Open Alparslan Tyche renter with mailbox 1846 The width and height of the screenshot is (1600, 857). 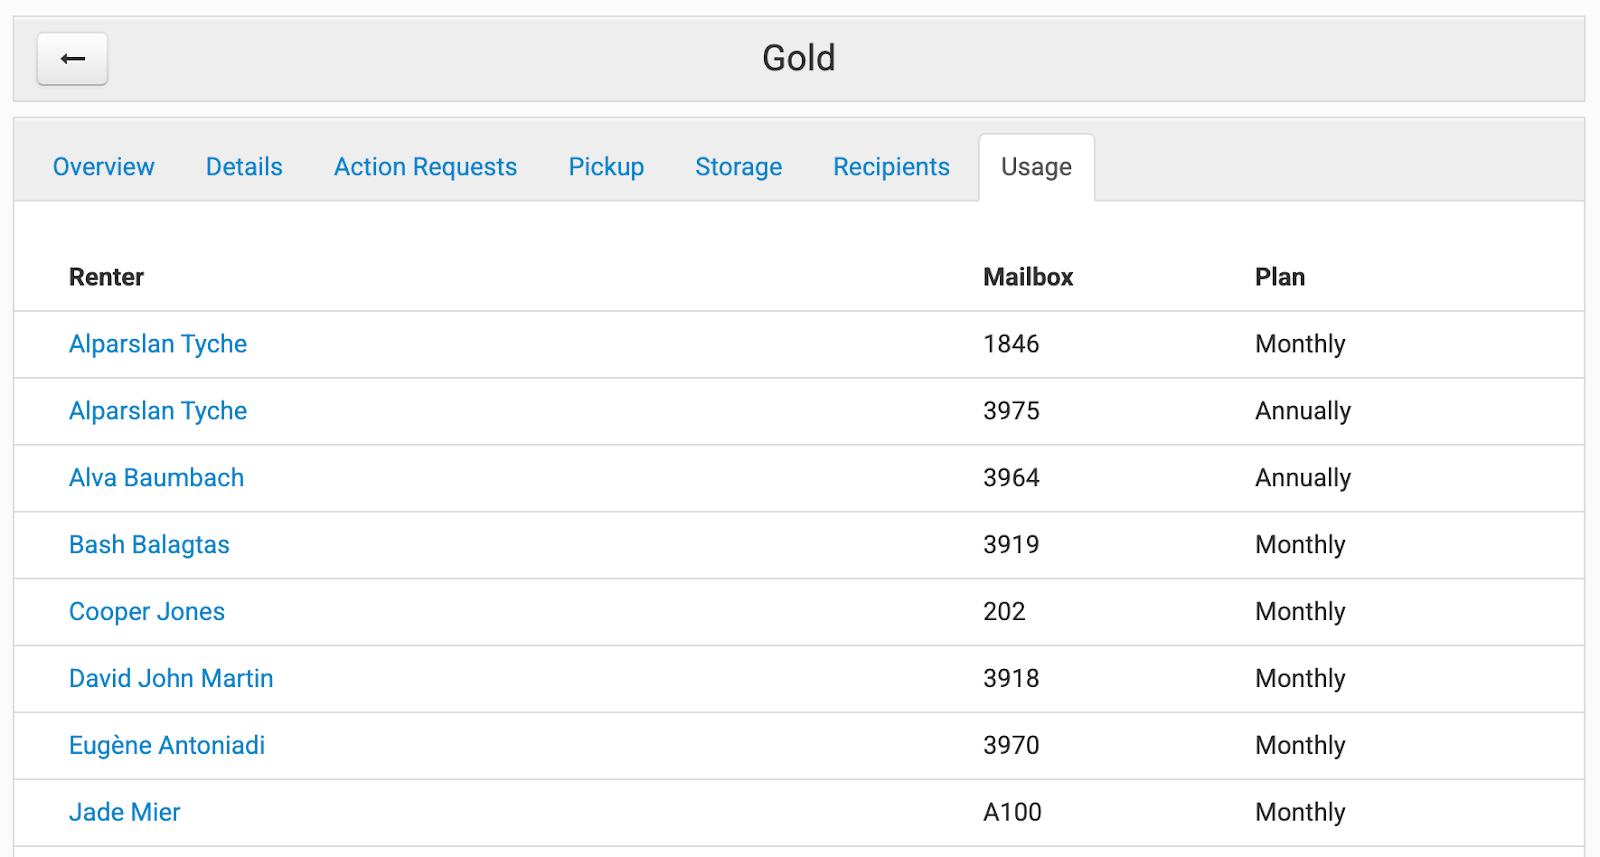[158, 344]
